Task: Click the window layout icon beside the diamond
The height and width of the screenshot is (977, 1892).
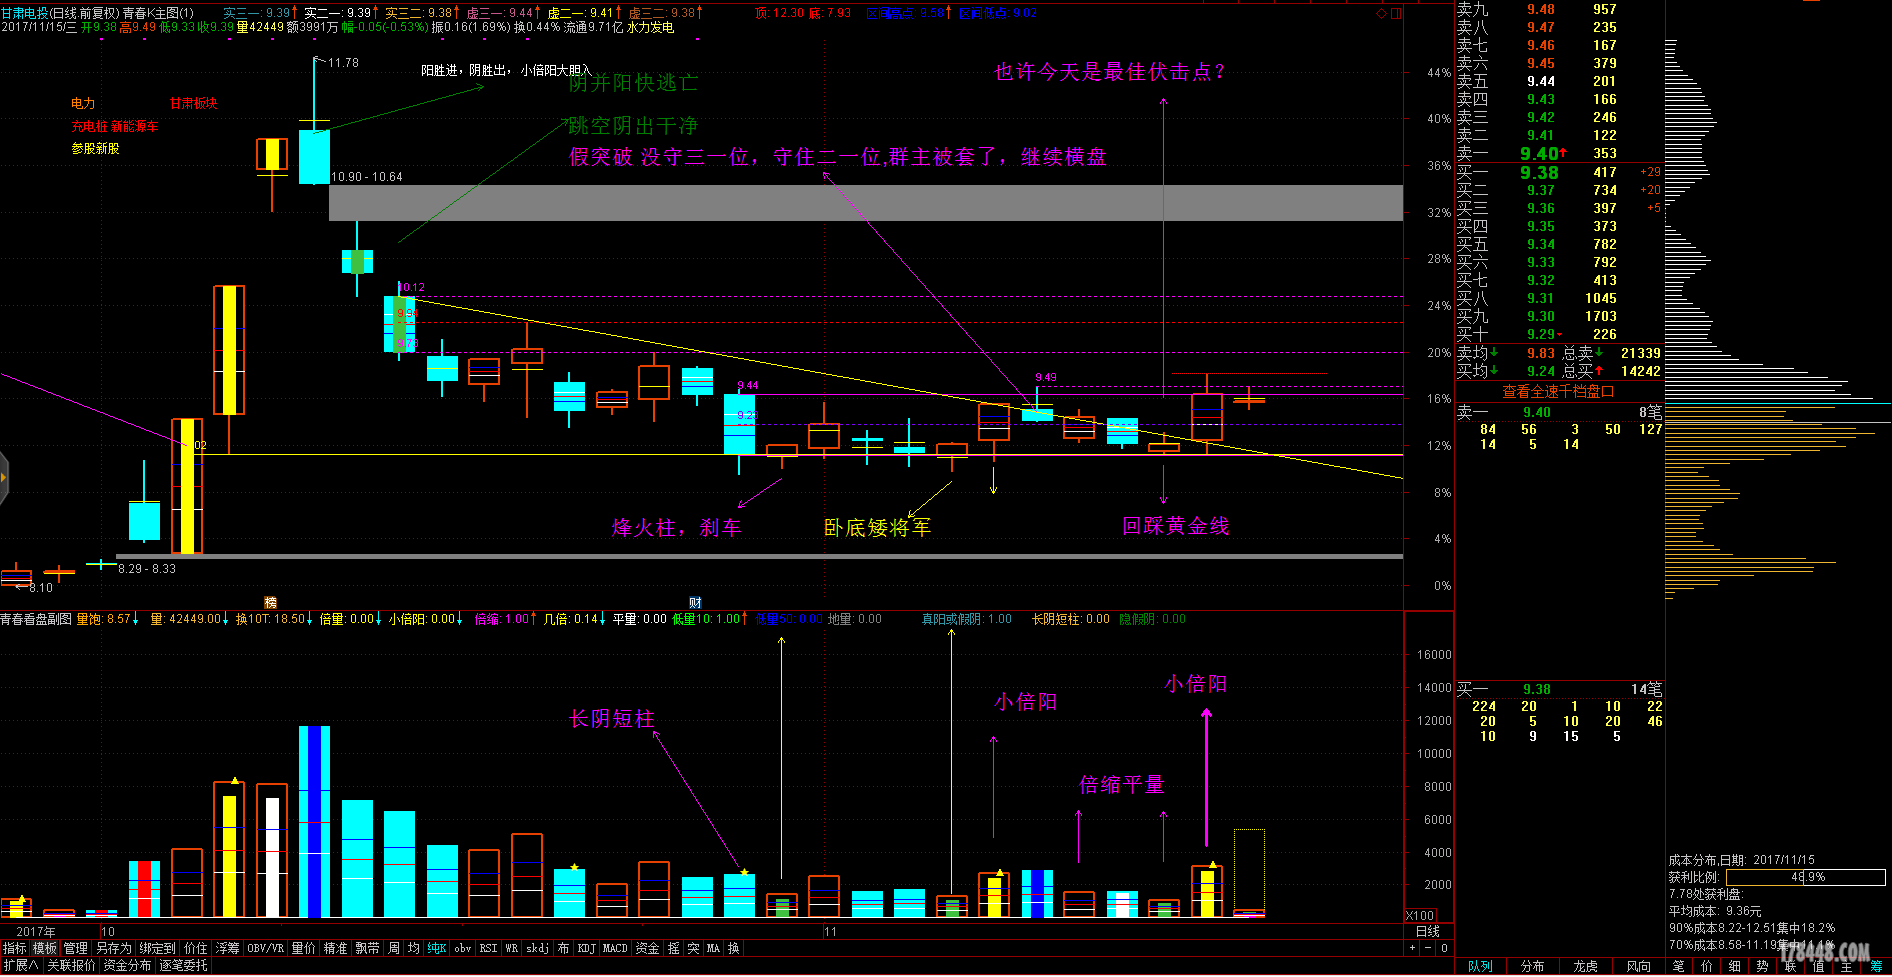Action: point(1396,13)
